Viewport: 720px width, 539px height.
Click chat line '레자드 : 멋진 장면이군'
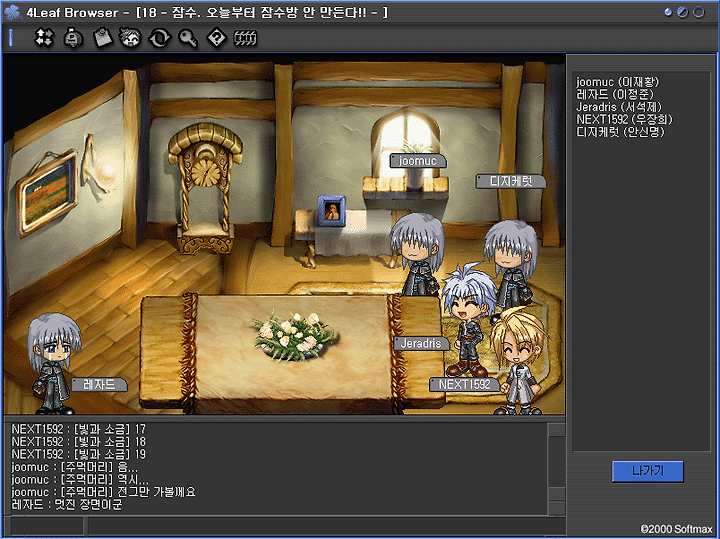coord(67,505)
